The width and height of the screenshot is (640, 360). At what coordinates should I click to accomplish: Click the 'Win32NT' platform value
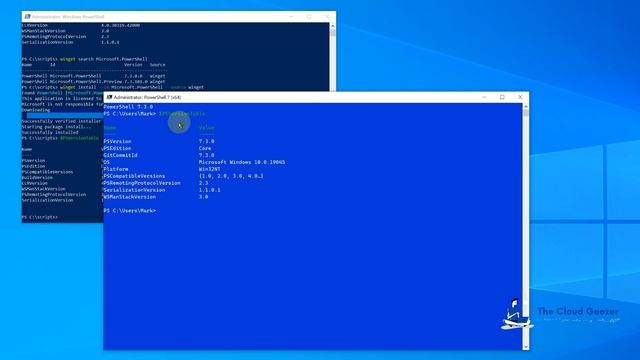pyautogui.click(x=209, y=169)
